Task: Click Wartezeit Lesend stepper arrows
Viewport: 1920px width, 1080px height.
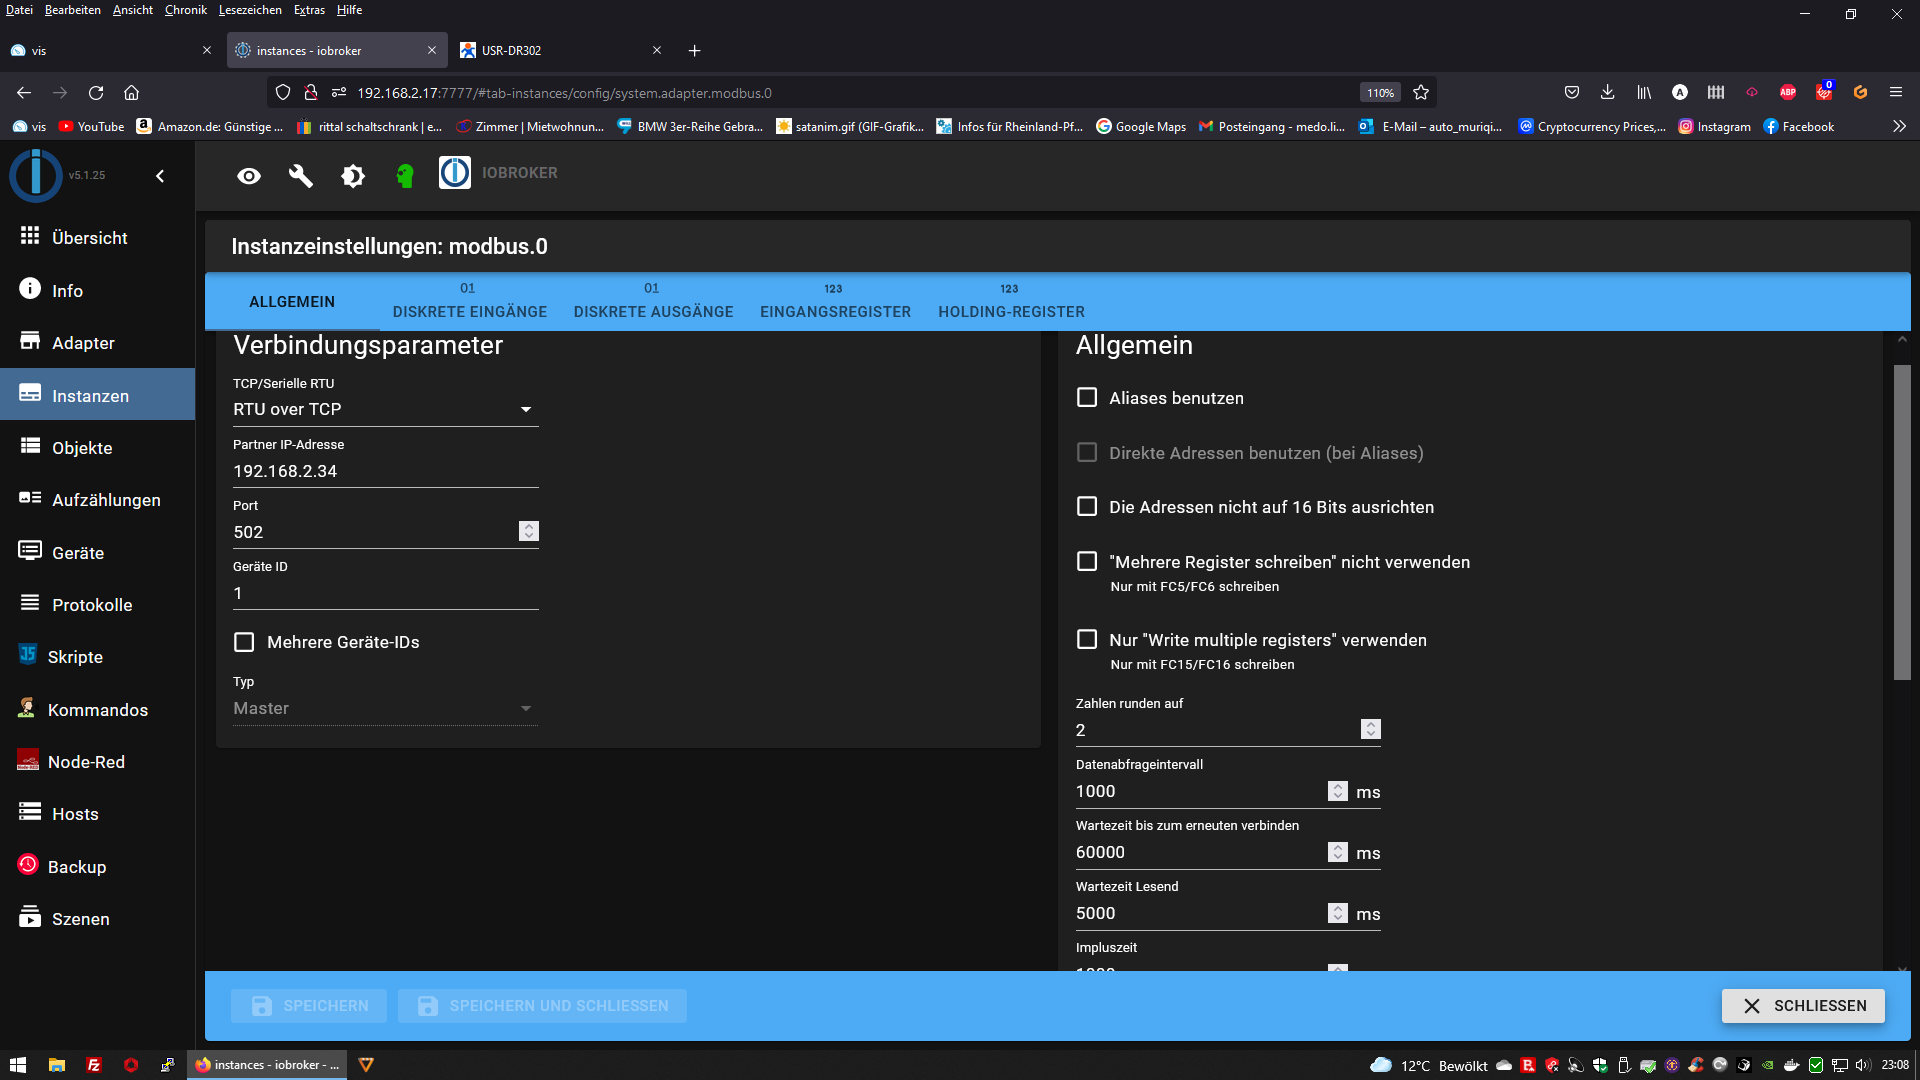Action: tap(1338, 913)
